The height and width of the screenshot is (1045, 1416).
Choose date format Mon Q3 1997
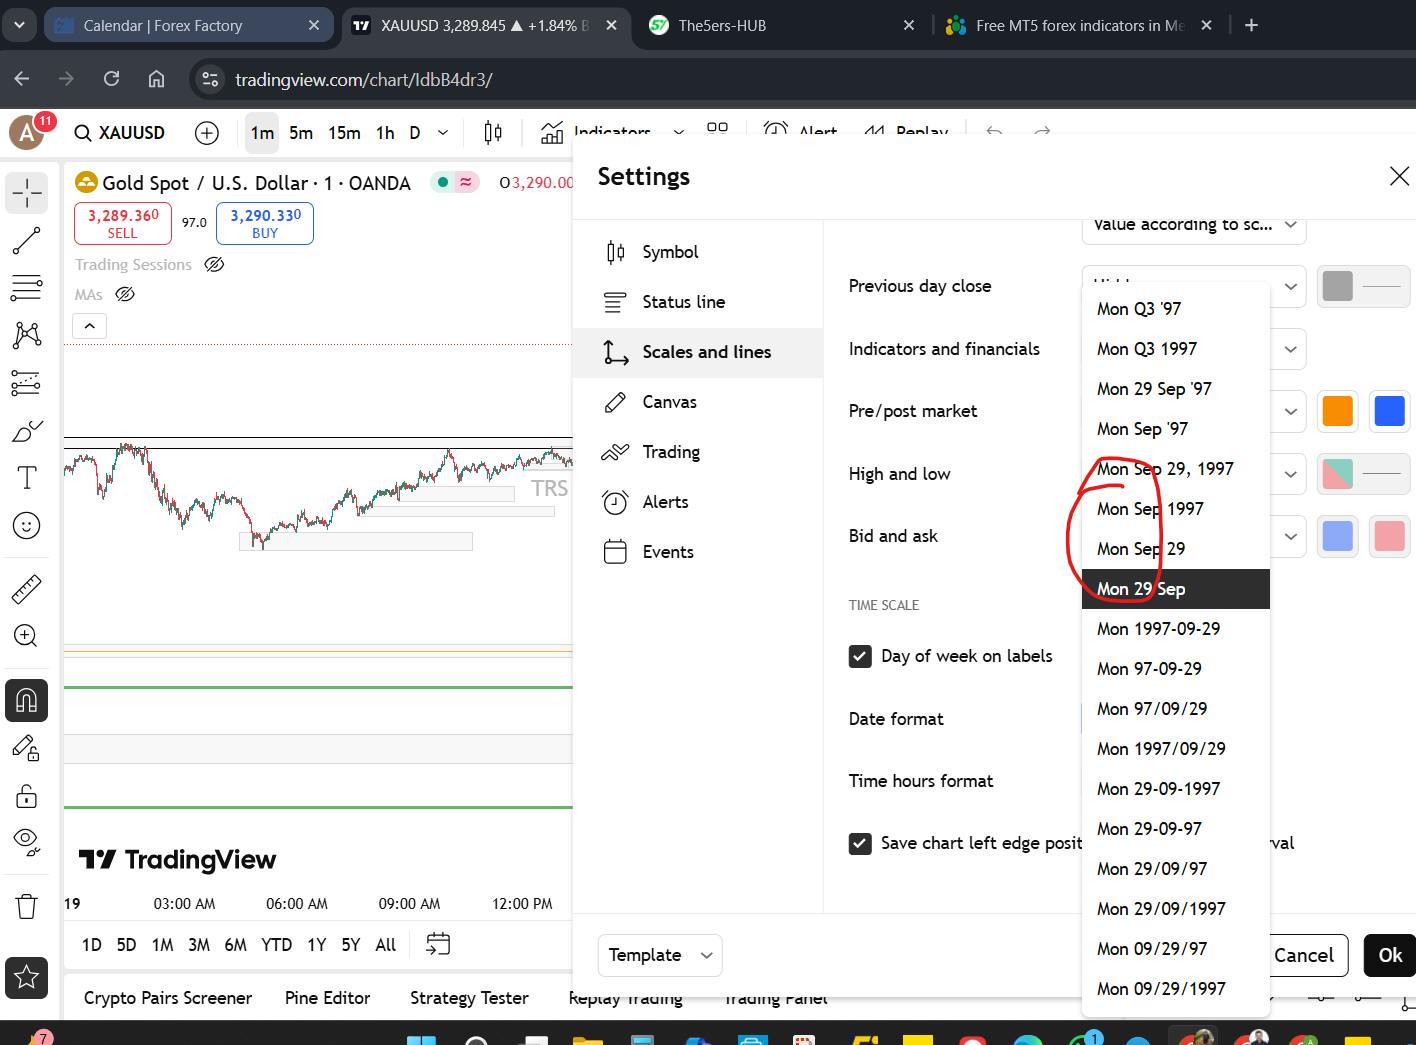click(x=1176, y=349)
